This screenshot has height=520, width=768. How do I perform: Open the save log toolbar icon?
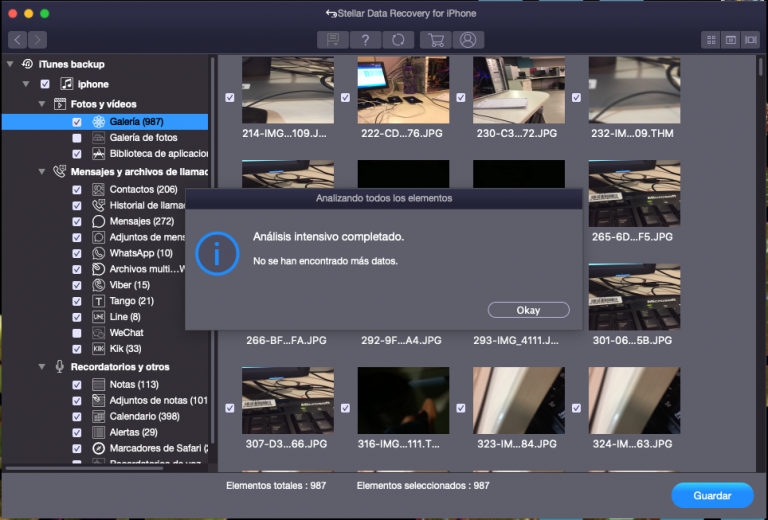pyautogui.click(x=333, y=40)
